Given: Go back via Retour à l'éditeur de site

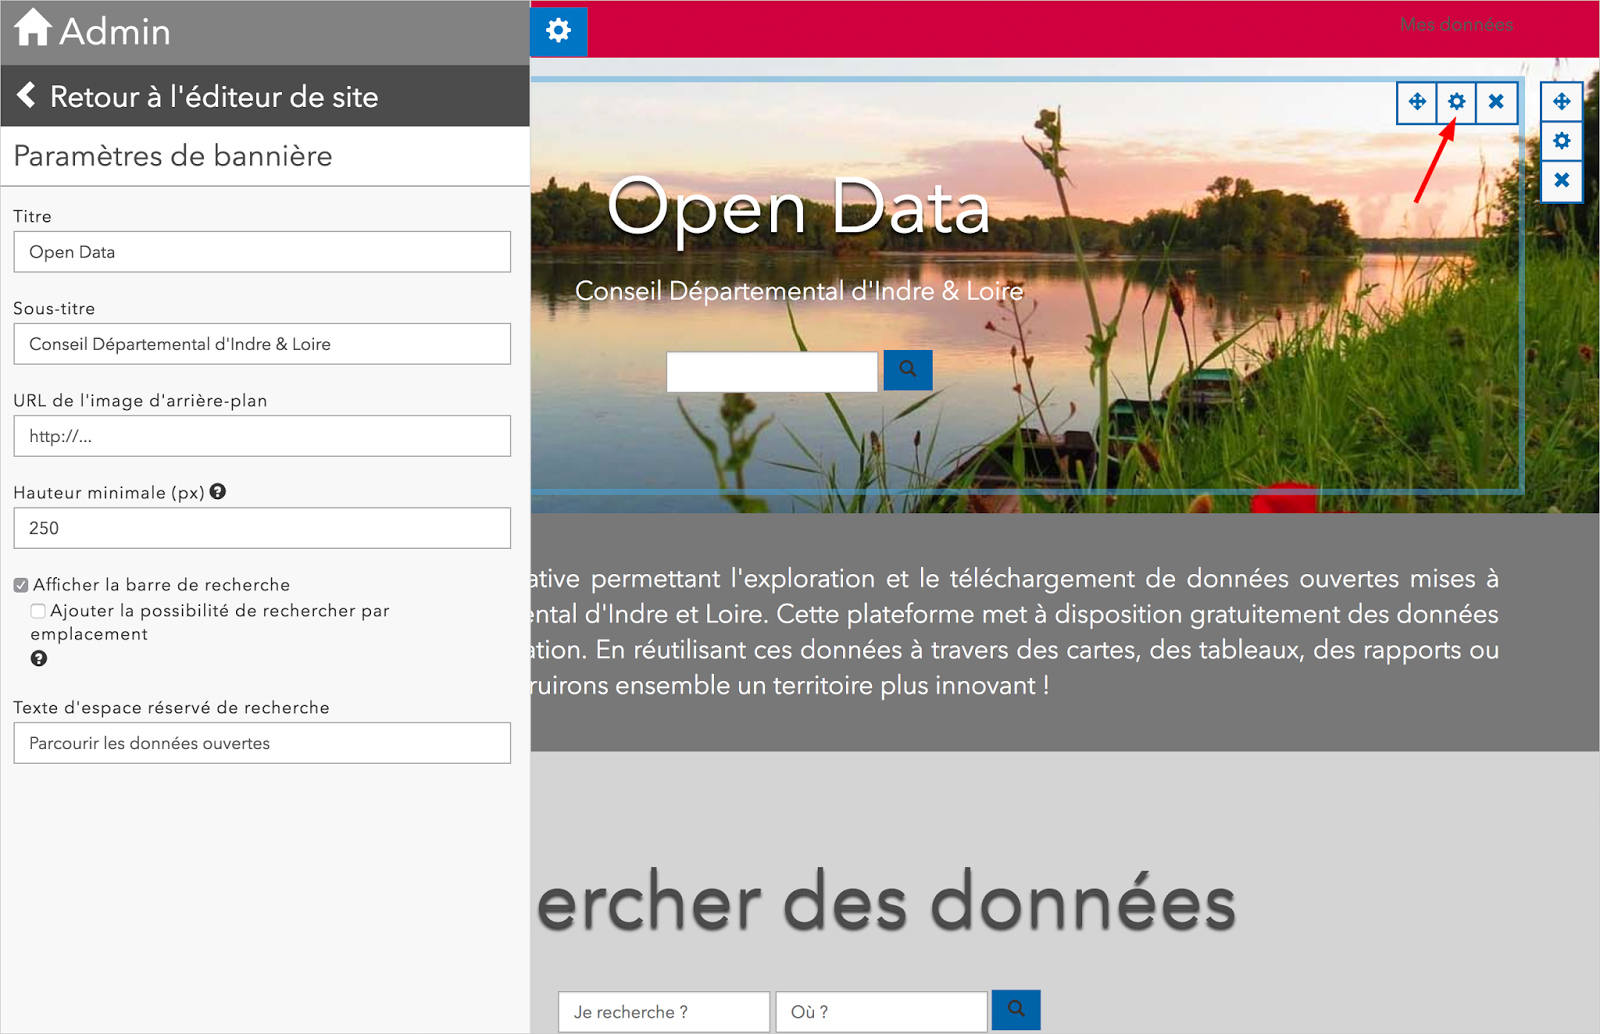Looking at the screenshot, I should 214,96.
